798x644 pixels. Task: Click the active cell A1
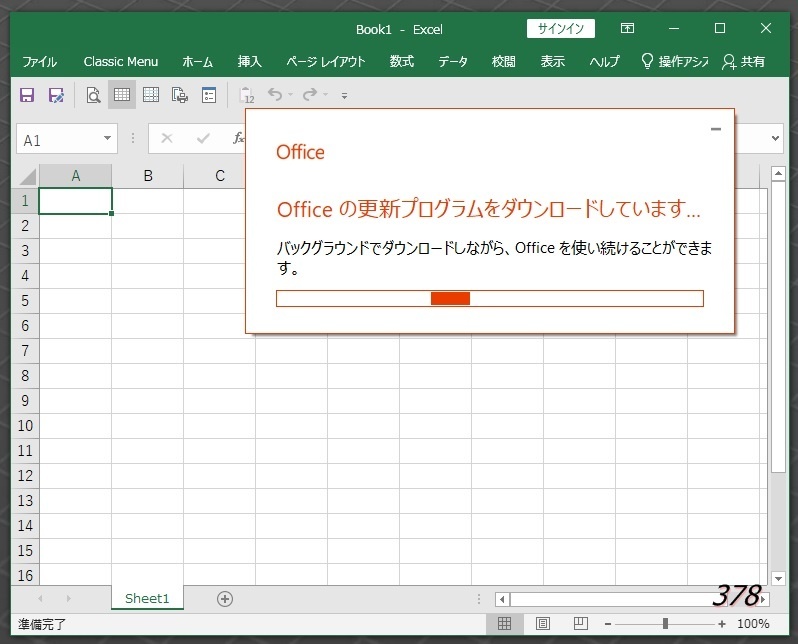(75, 201)
